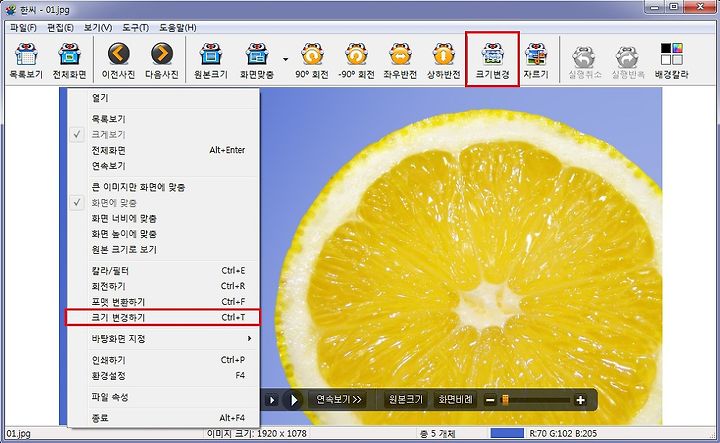Select 원본 크기로 보기 option
The height and width of the screenshot is (443, 720).
click(163, 250)
